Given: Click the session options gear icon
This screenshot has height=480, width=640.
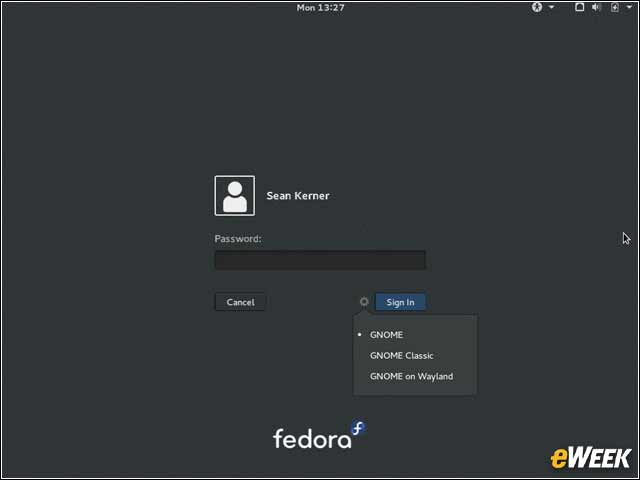Looking at the screenshot, I should coord(364,302).
